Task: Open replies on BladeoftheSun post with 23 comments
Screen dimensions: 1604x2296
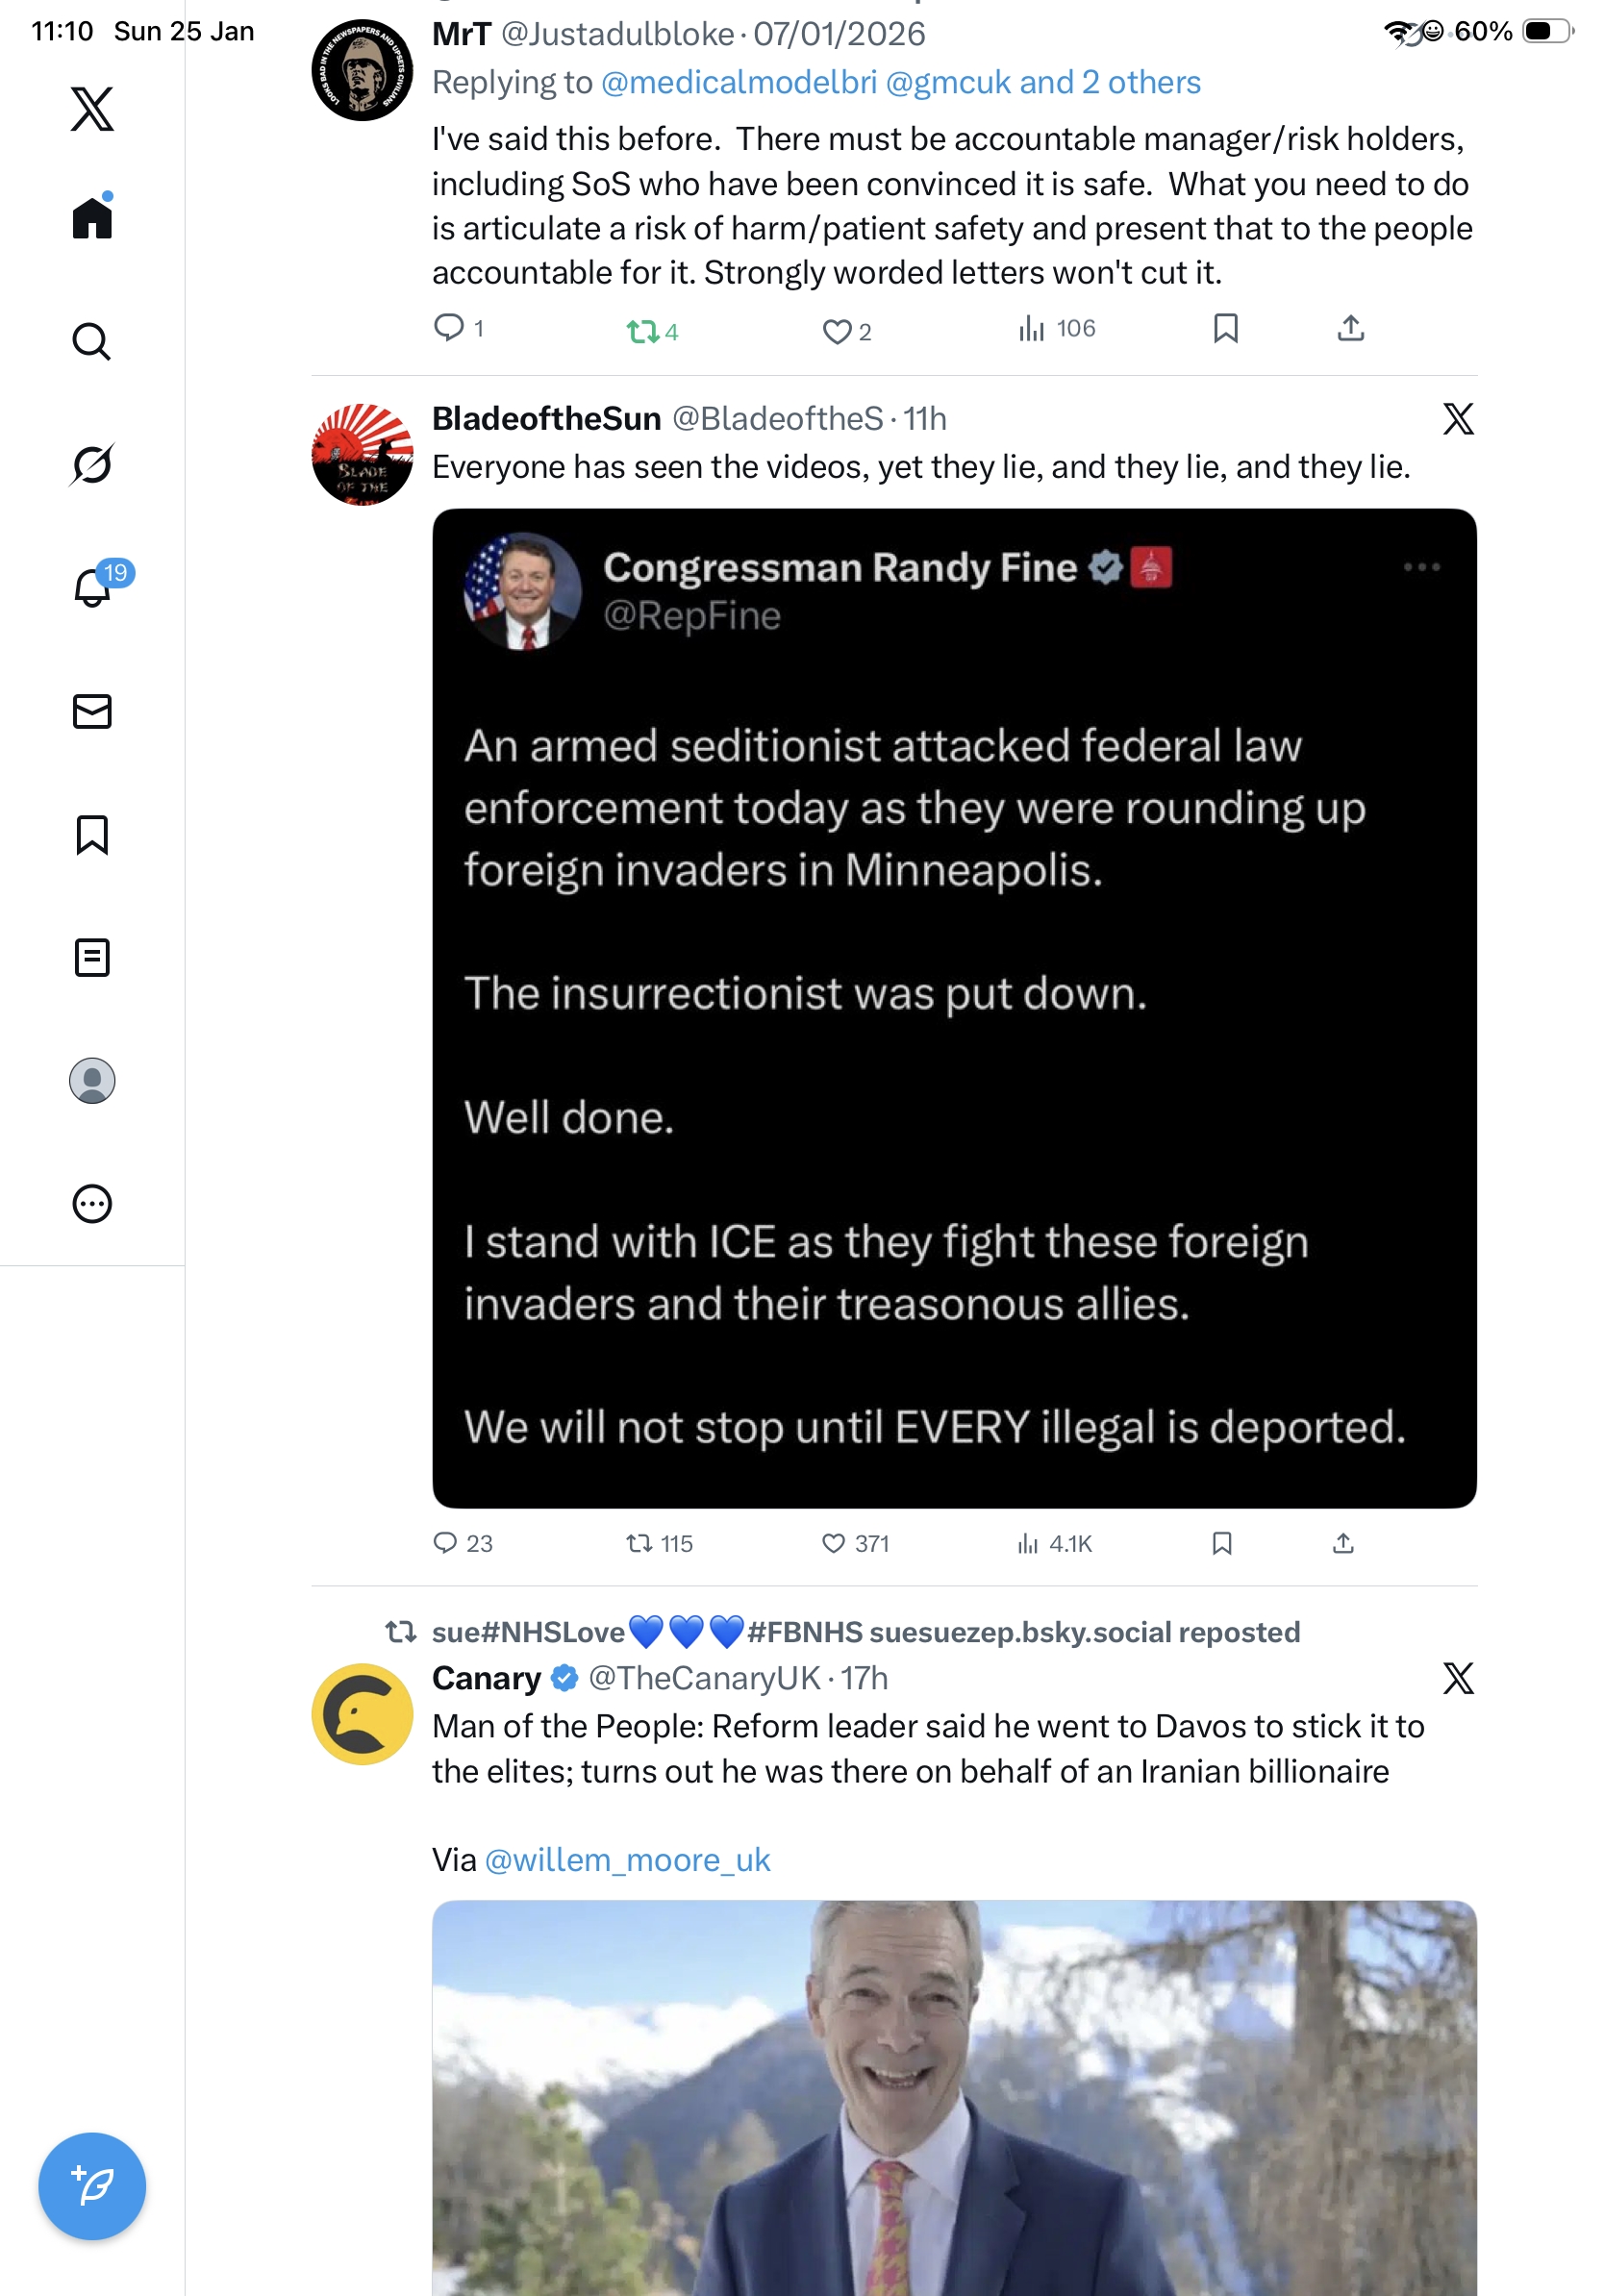Action: pyautogui.click(x=463, y=1544)
